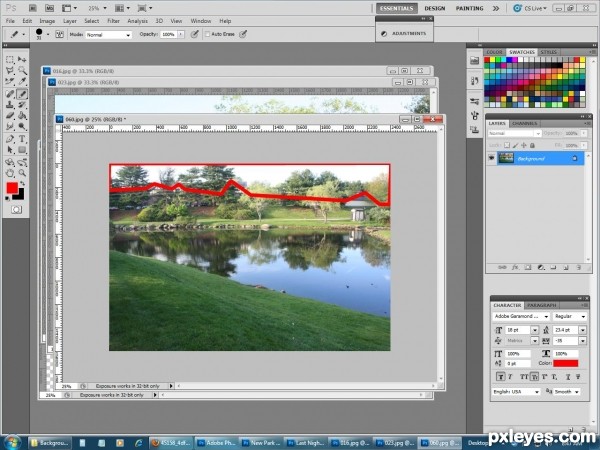Toggle tablet pressure for size

click(243, 34)
